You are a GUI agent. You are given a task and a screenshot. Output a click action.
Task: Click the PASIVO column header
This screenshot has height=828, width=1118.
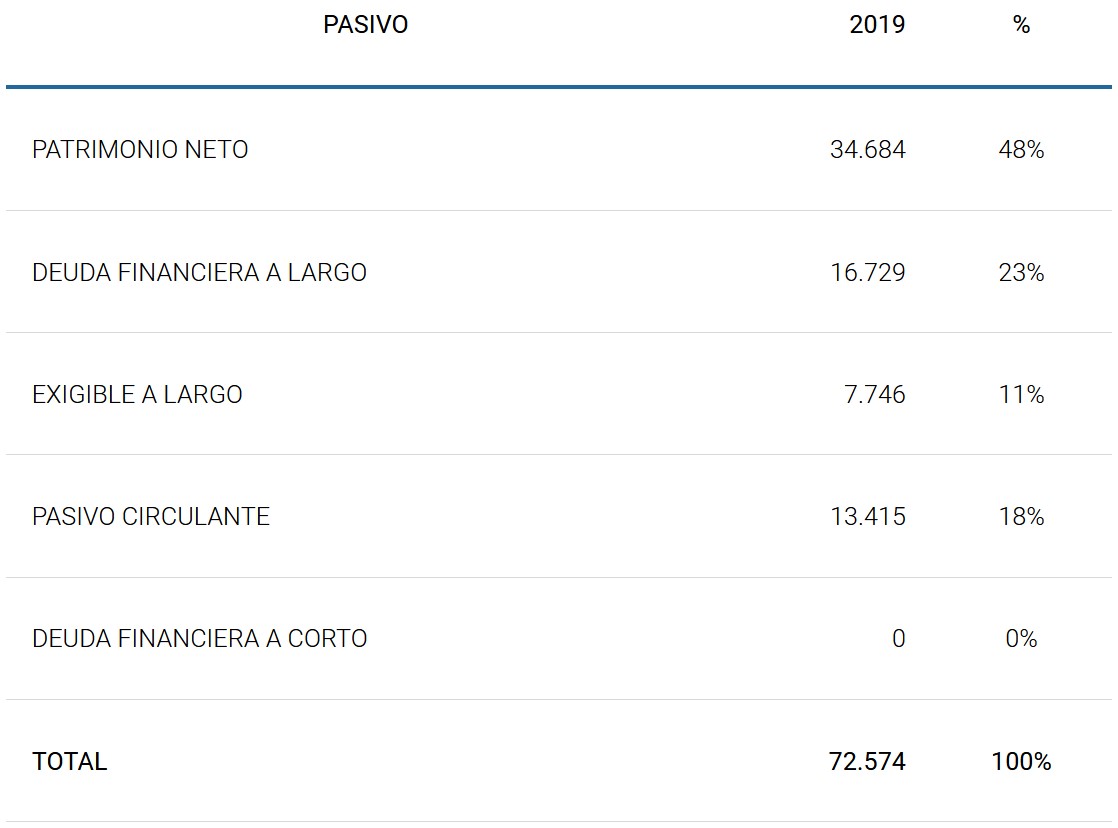(x=365, y=25)
